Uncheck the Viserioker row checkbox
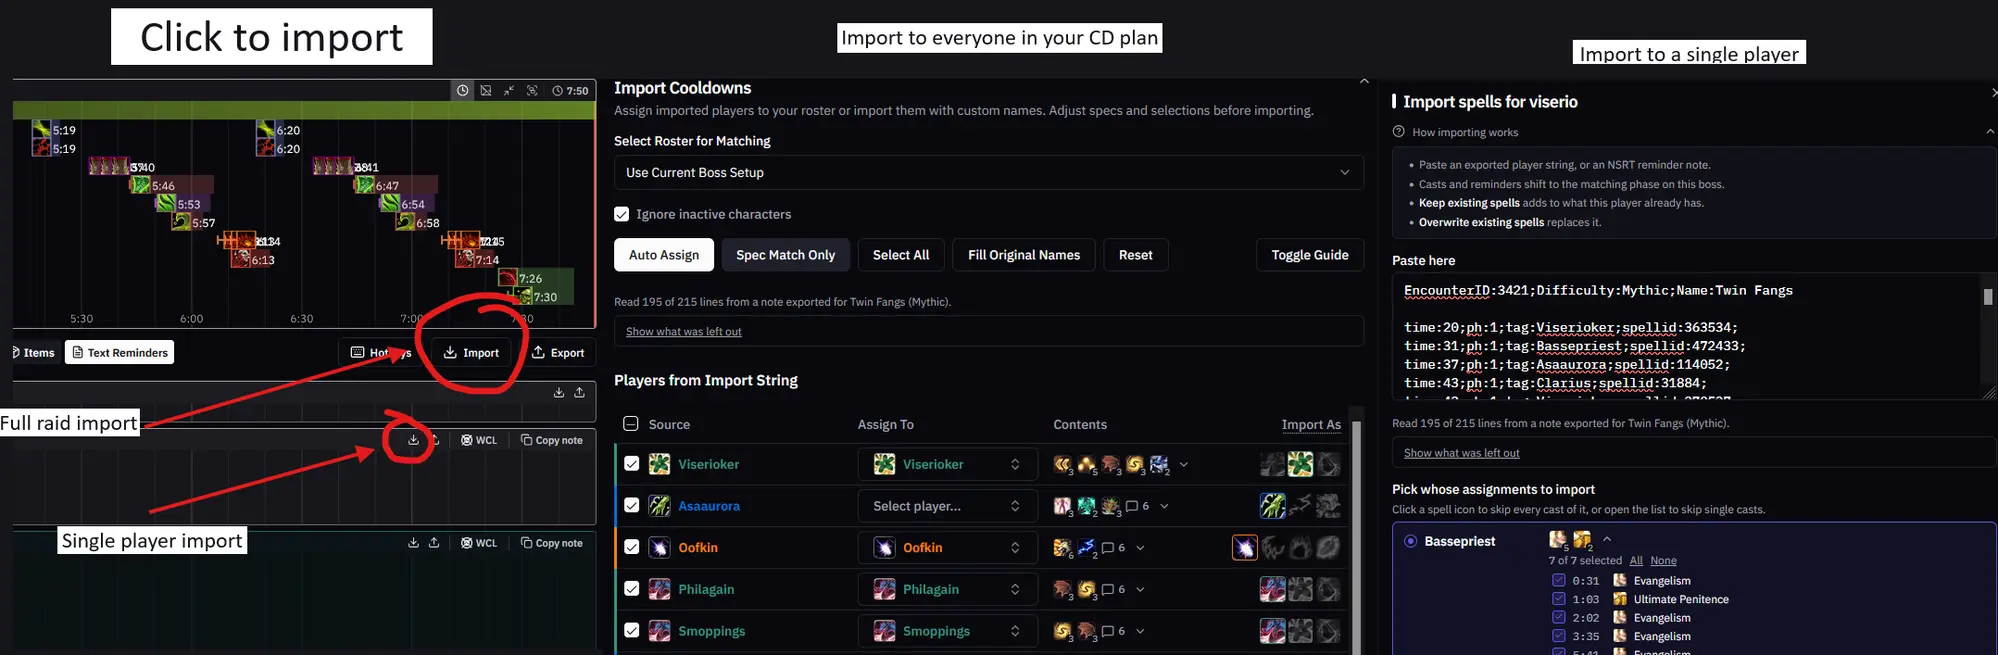This screenshot has height=655, width=1998. point(631,464)
